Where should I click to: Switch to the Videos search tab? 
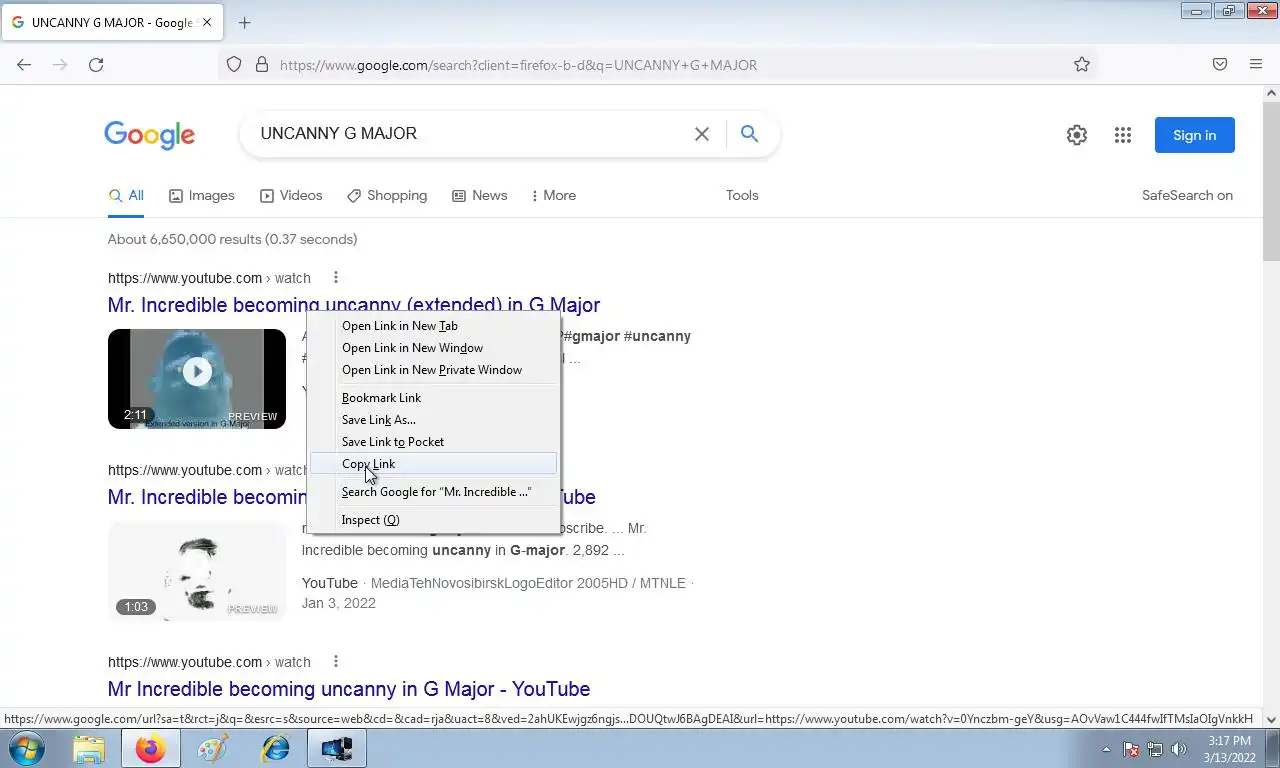(x=291, y=196)
